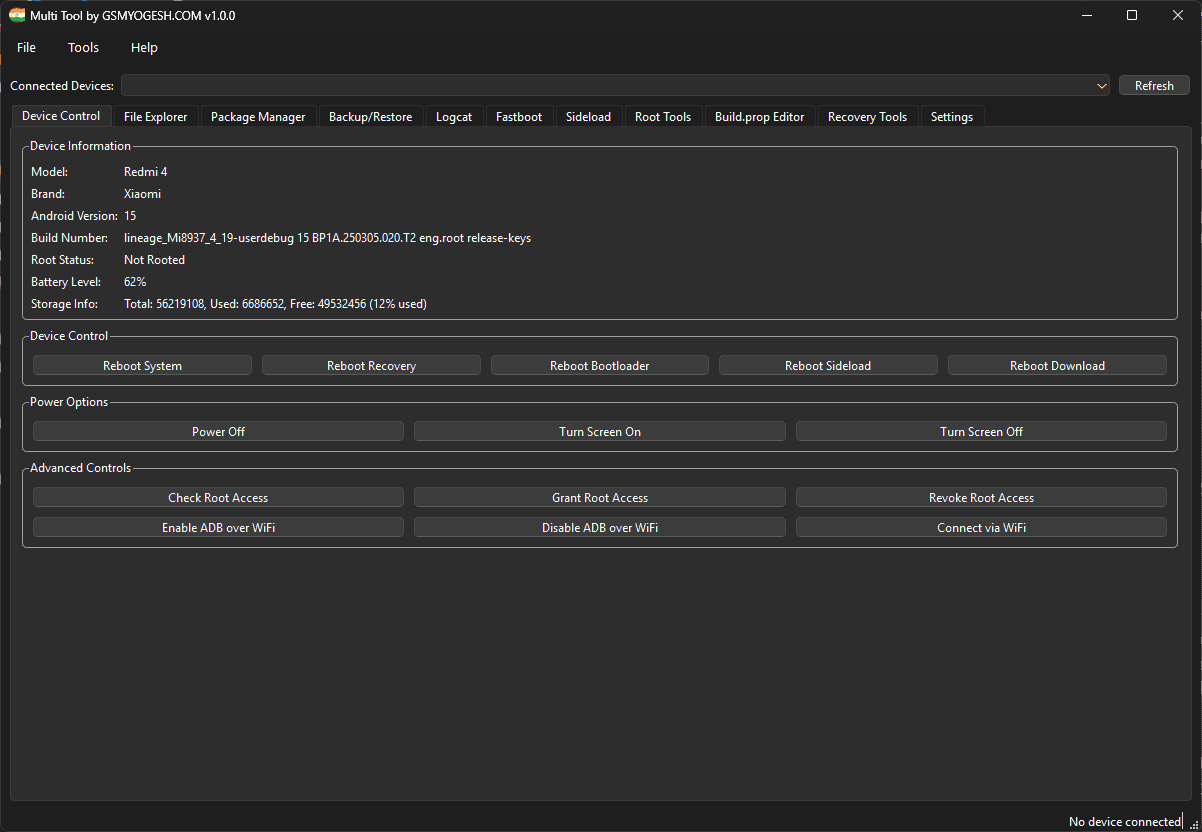Click the Revoke Root Access button
1202x832 pixels.
point(981,497)
